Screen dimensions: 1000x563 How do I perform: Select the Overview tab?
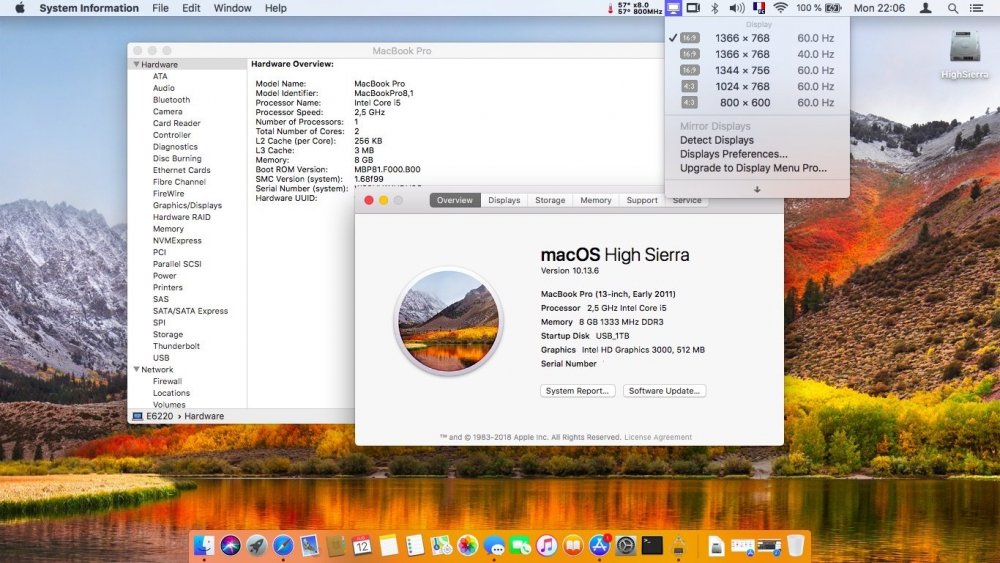click(455, 200)
